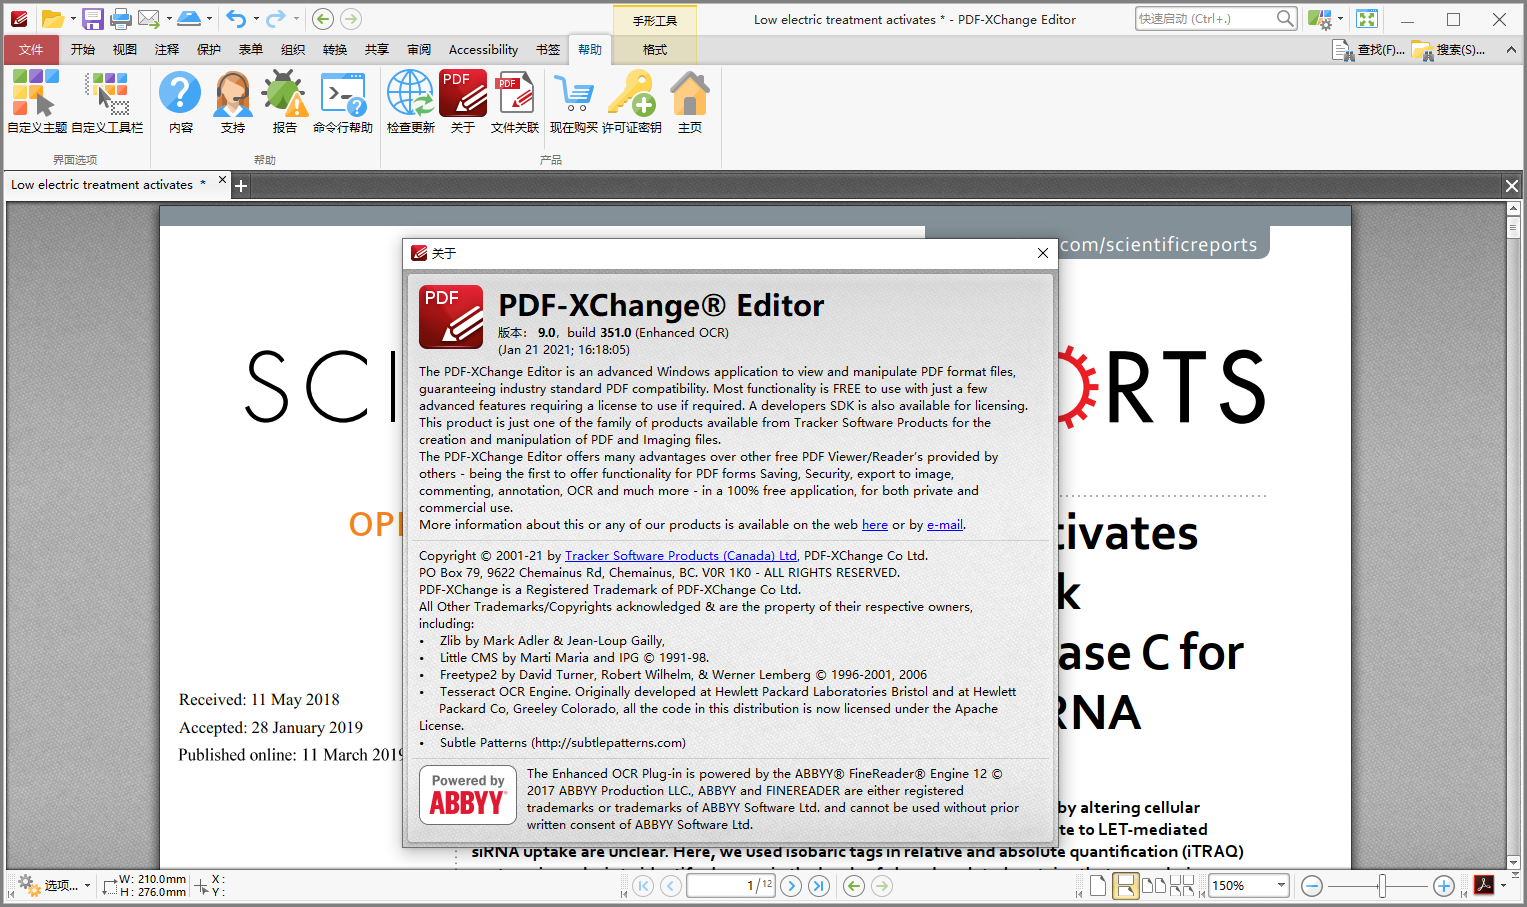Save document with floppy disk icon

click(x=93, y=18)
